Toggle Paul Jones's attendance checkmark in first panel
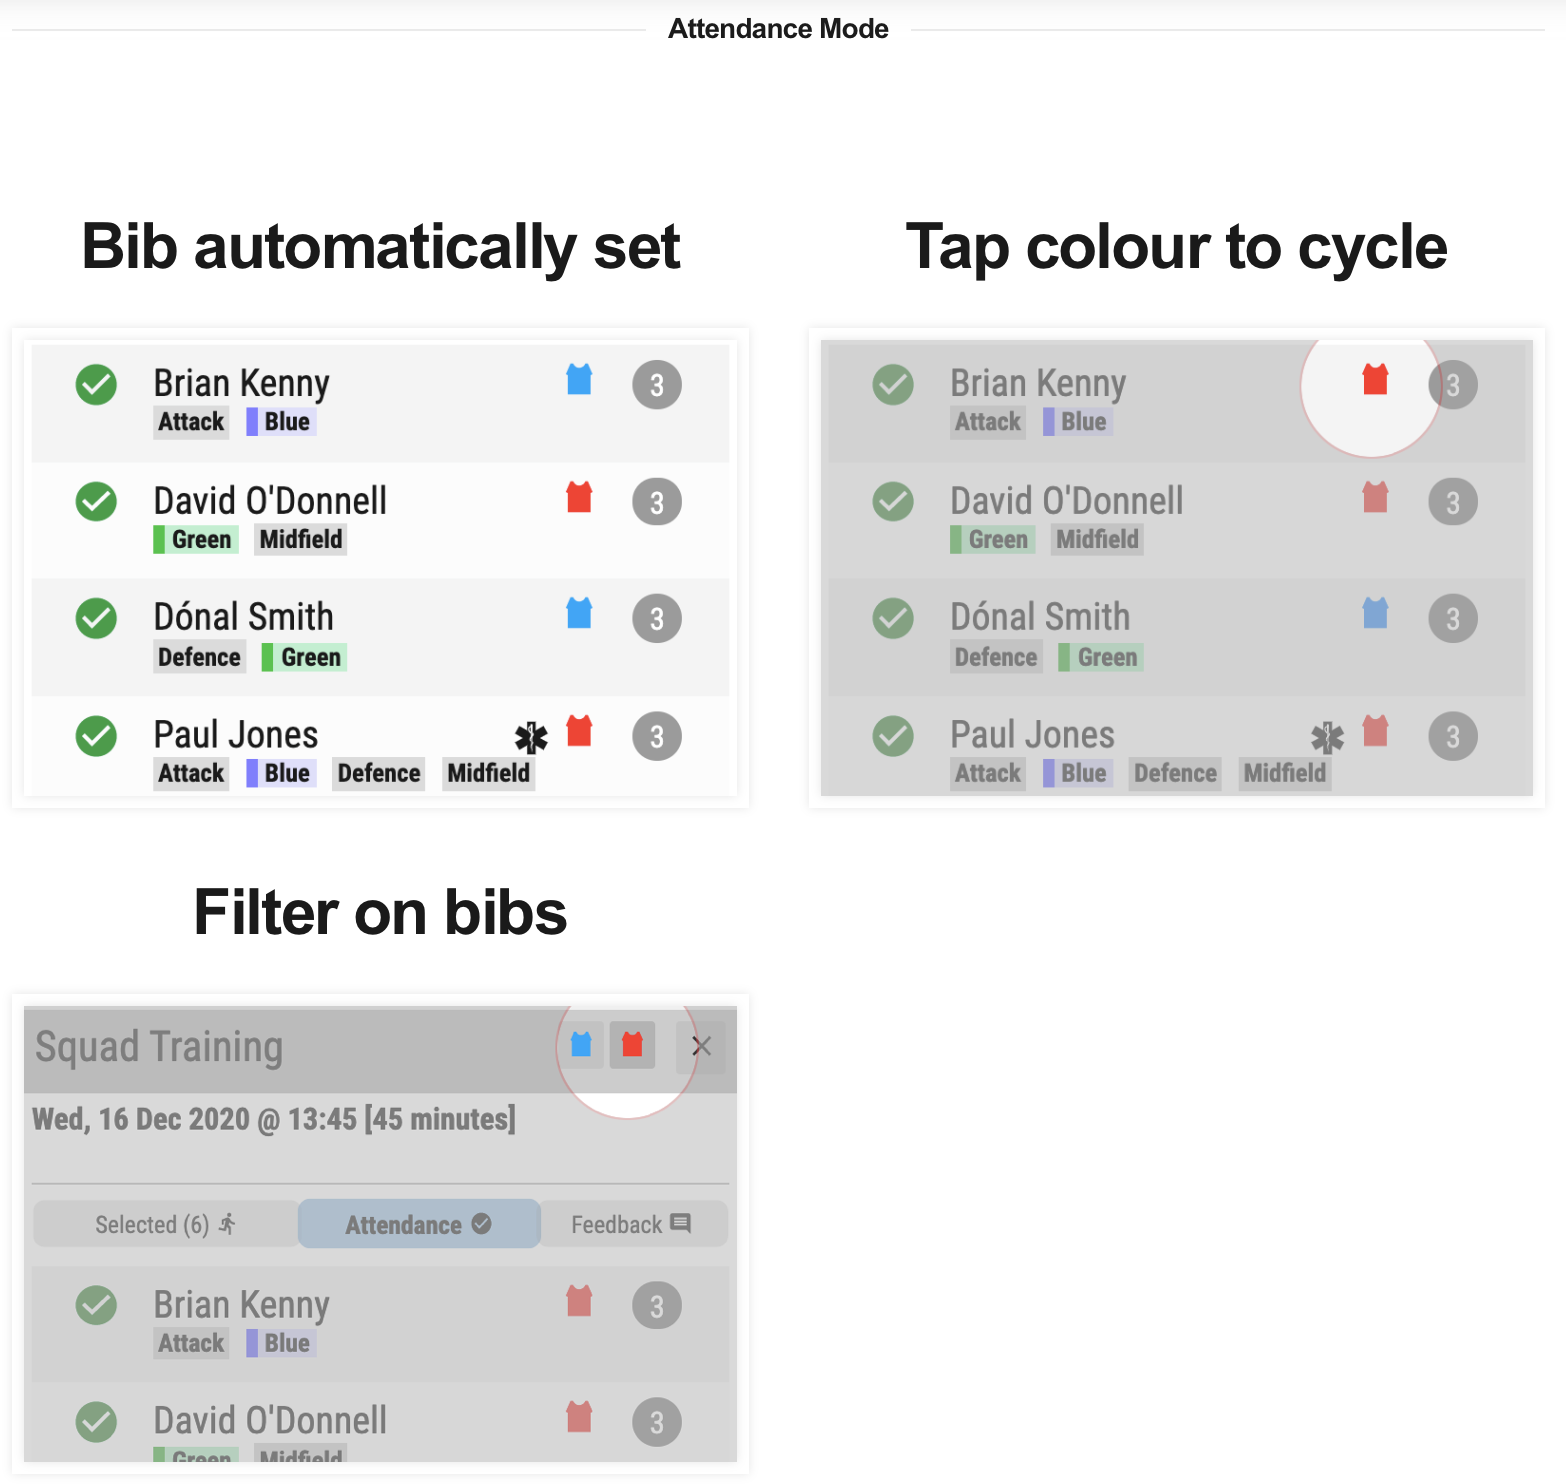This screenshot has width=1566, height=1484. click(x=96, y=736)
